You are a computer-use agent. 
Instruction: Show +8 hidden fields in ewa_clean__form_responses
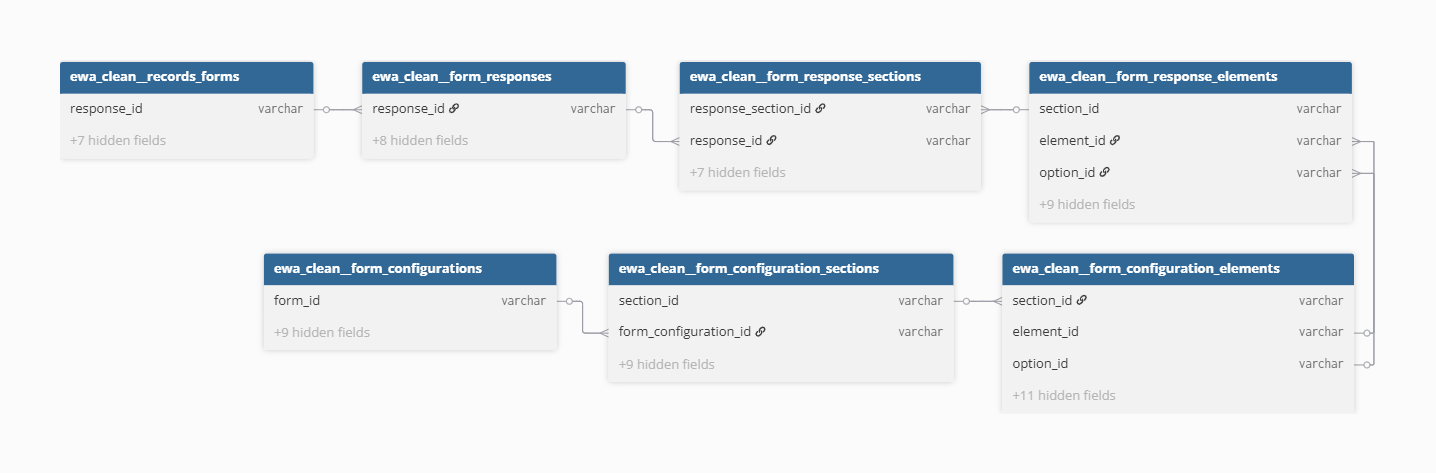pos(420,141)
